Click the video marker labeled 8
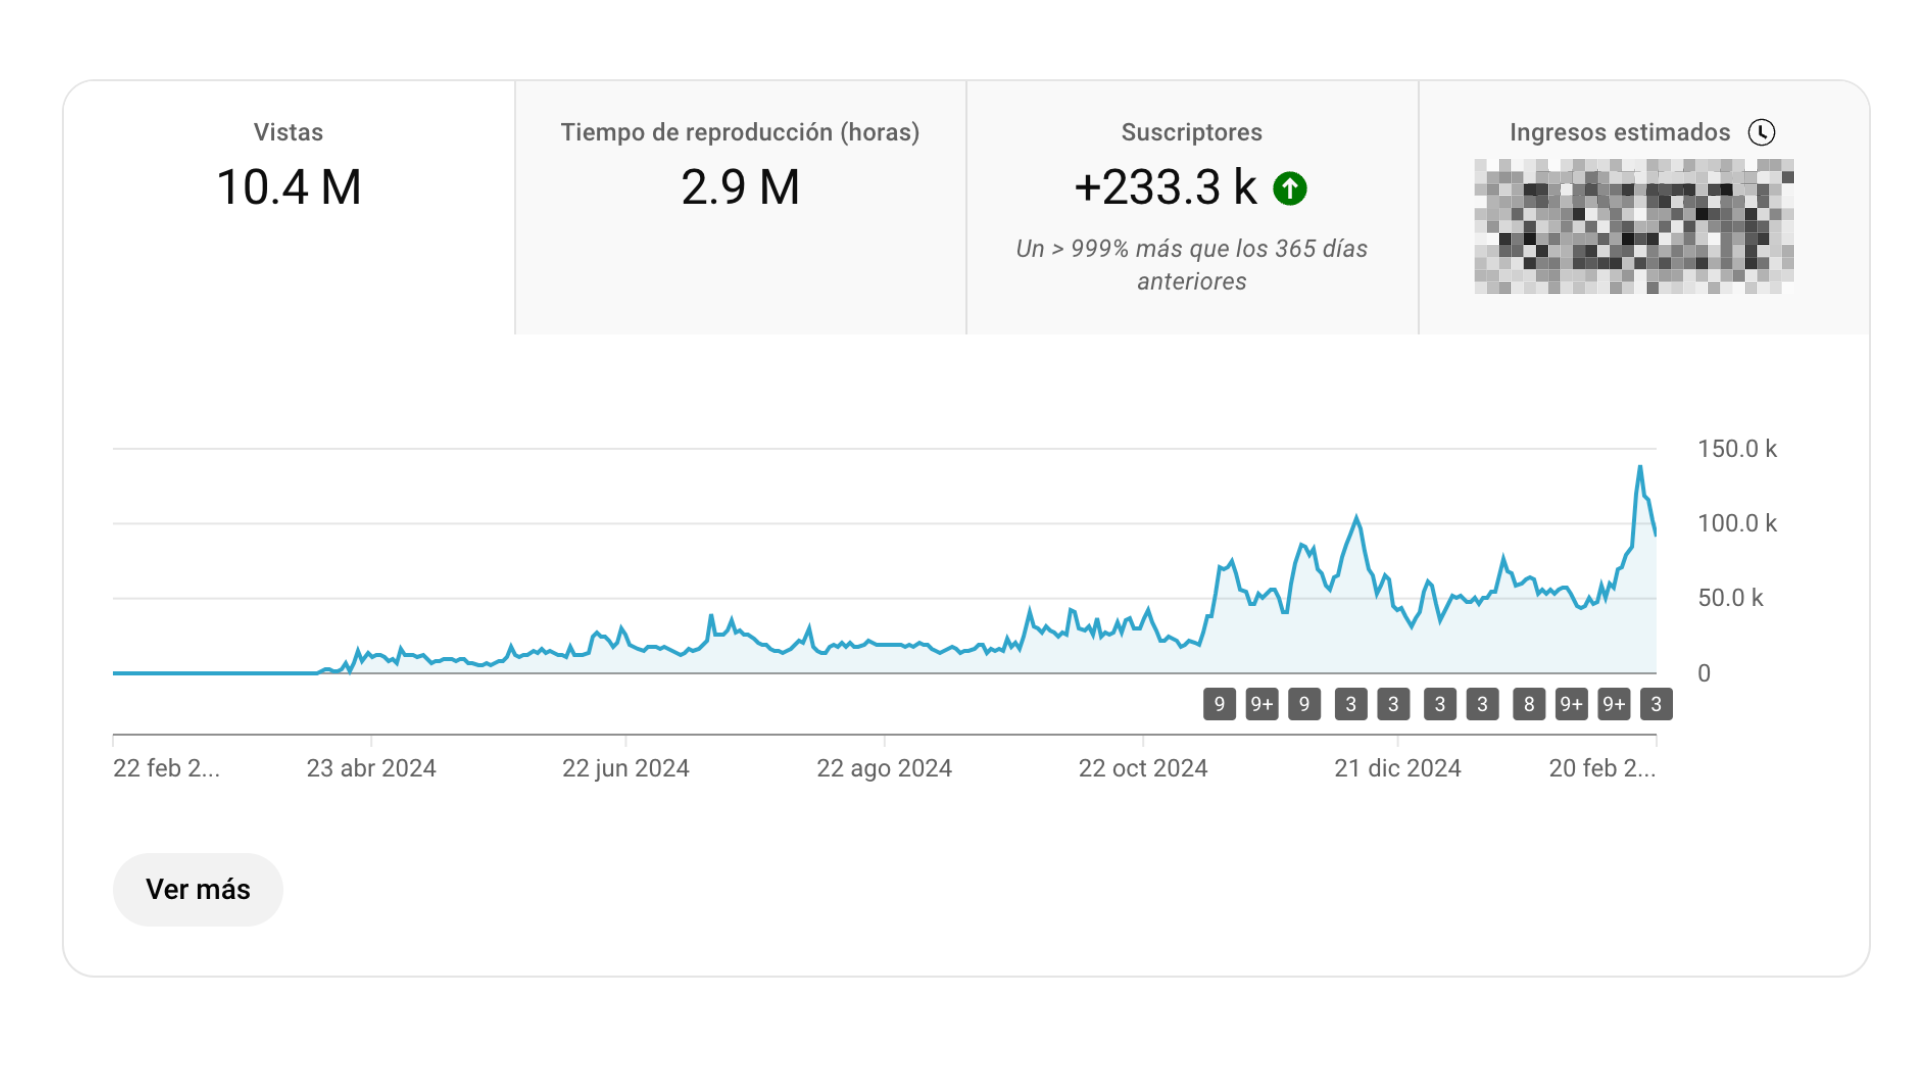Screen dimensions: 1920x1080 (x=1528, y=704)
